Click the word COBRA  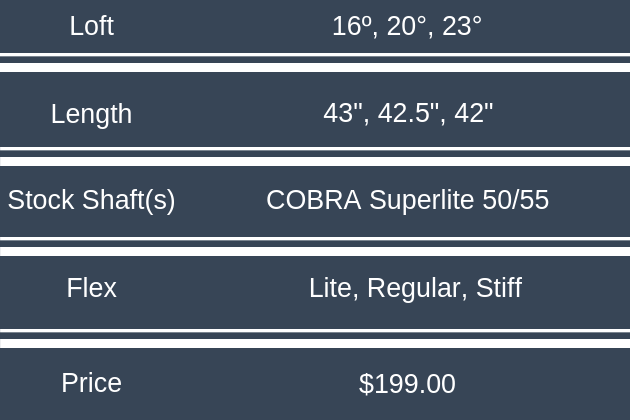pos(313,200)
